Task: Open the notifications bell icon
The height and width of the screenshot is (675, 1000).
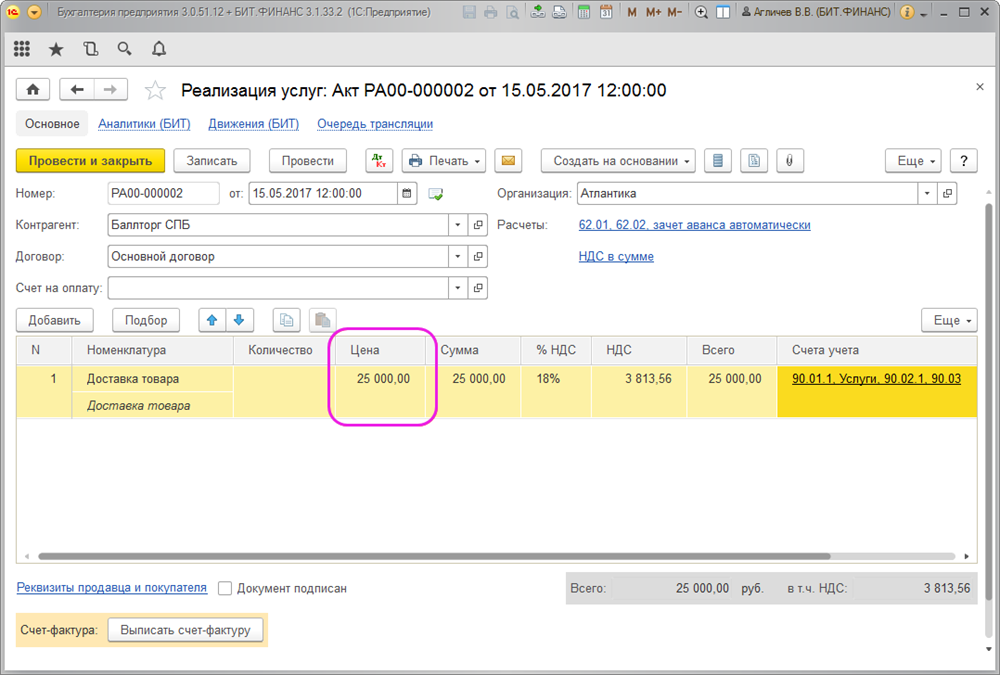Action: (x=159, y=49)
